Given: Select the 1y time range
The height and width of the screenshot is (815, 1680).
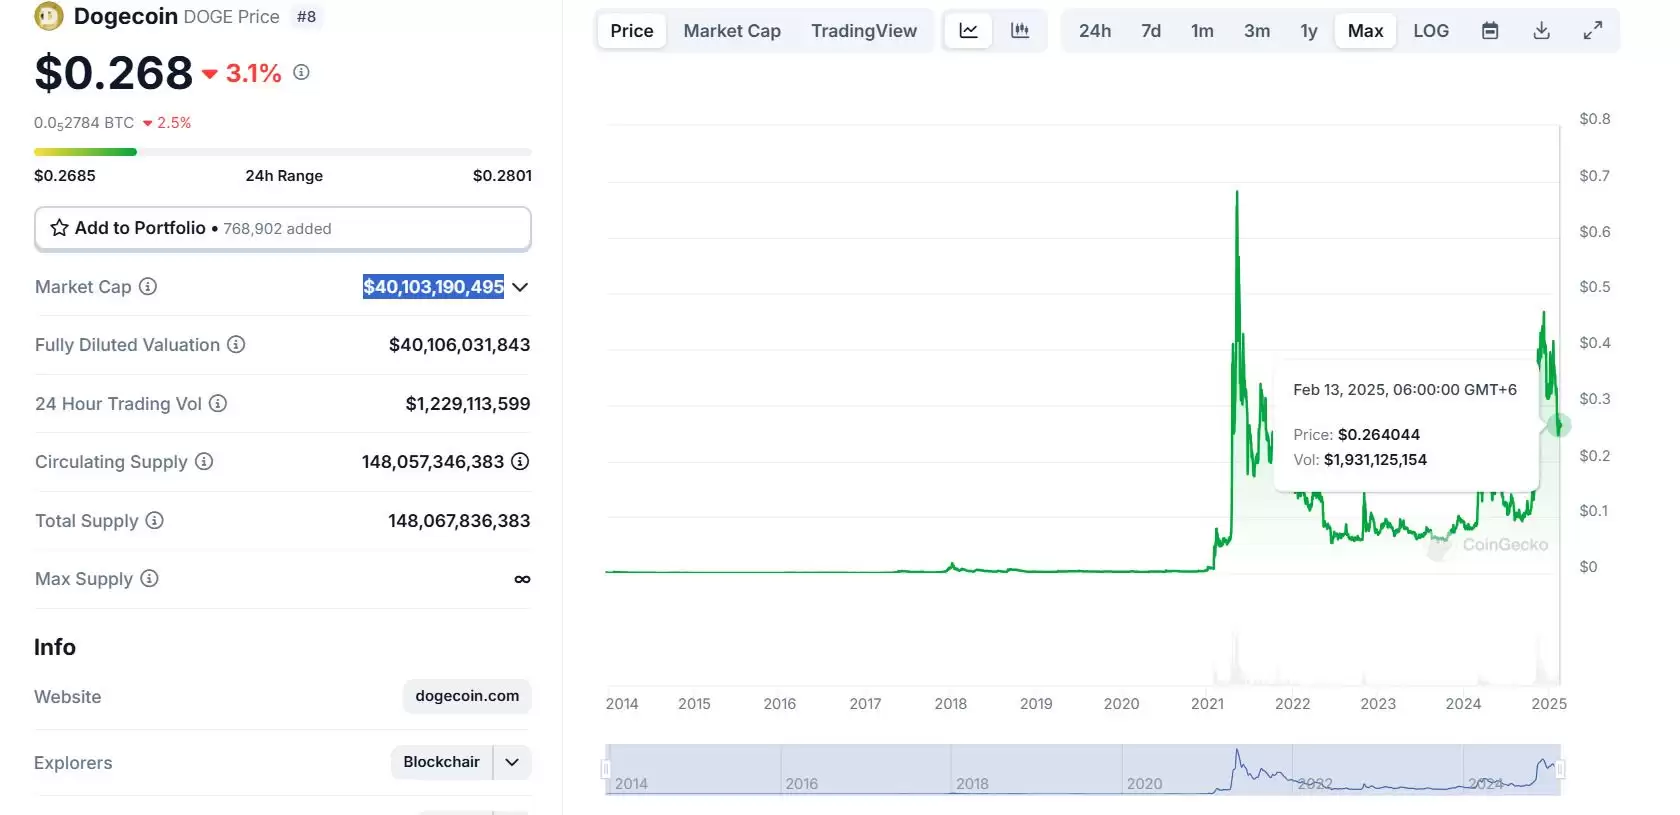Looking at the screenshot, I should (x=1308, y=31).
